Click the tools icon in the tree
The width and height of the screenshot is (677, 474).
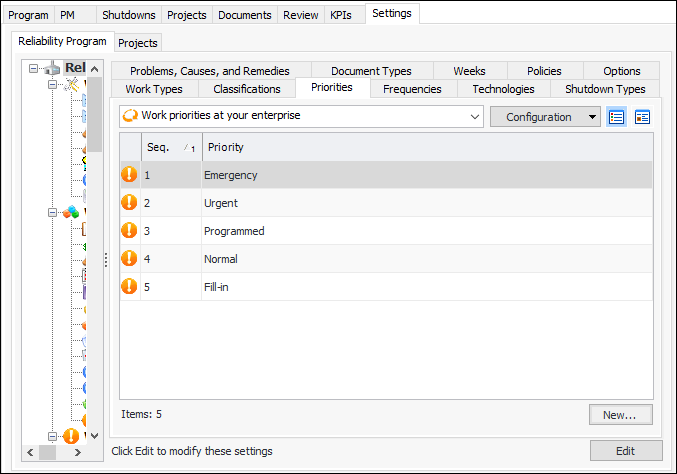[x=70, y=87]
